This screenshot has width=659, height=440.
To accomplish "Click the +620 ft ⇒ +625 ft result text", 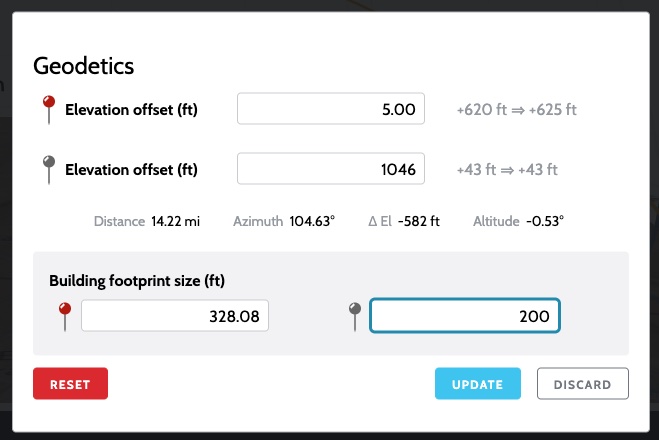I will coord(516,110).
